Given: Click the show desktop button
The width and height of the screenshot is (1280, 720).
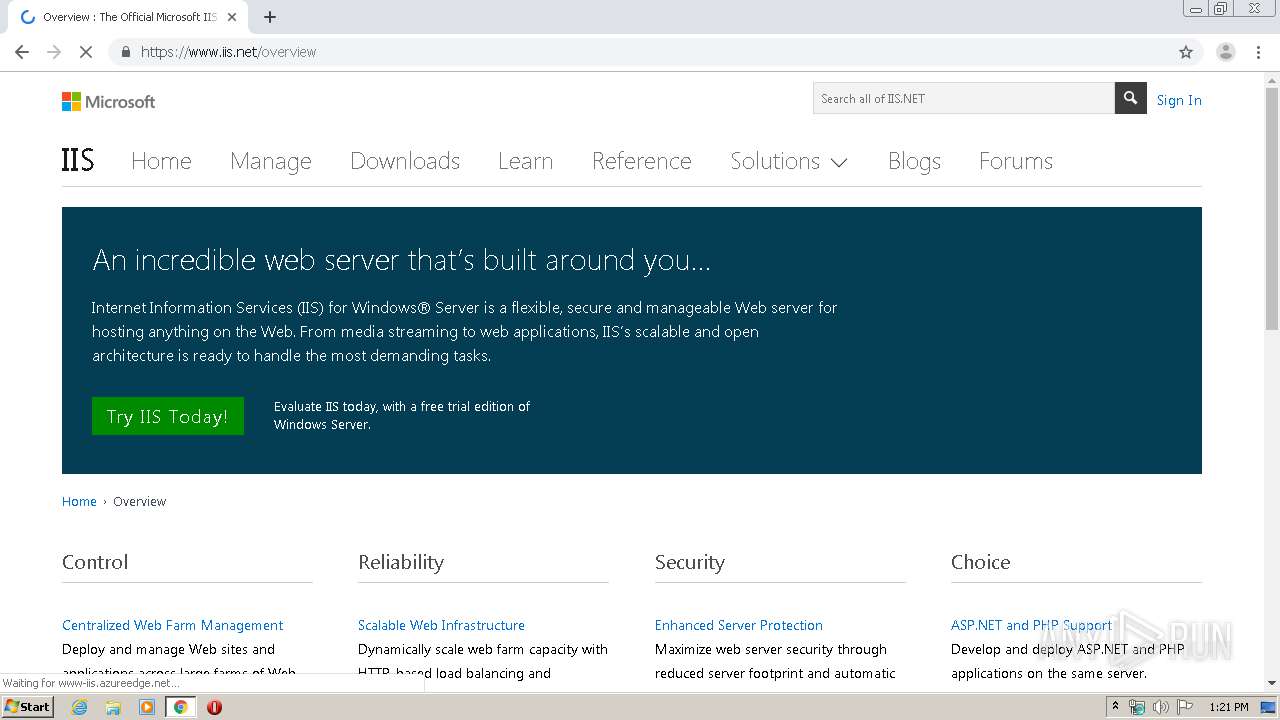Looking at the screenshot, I should (x=1269, y=707).
